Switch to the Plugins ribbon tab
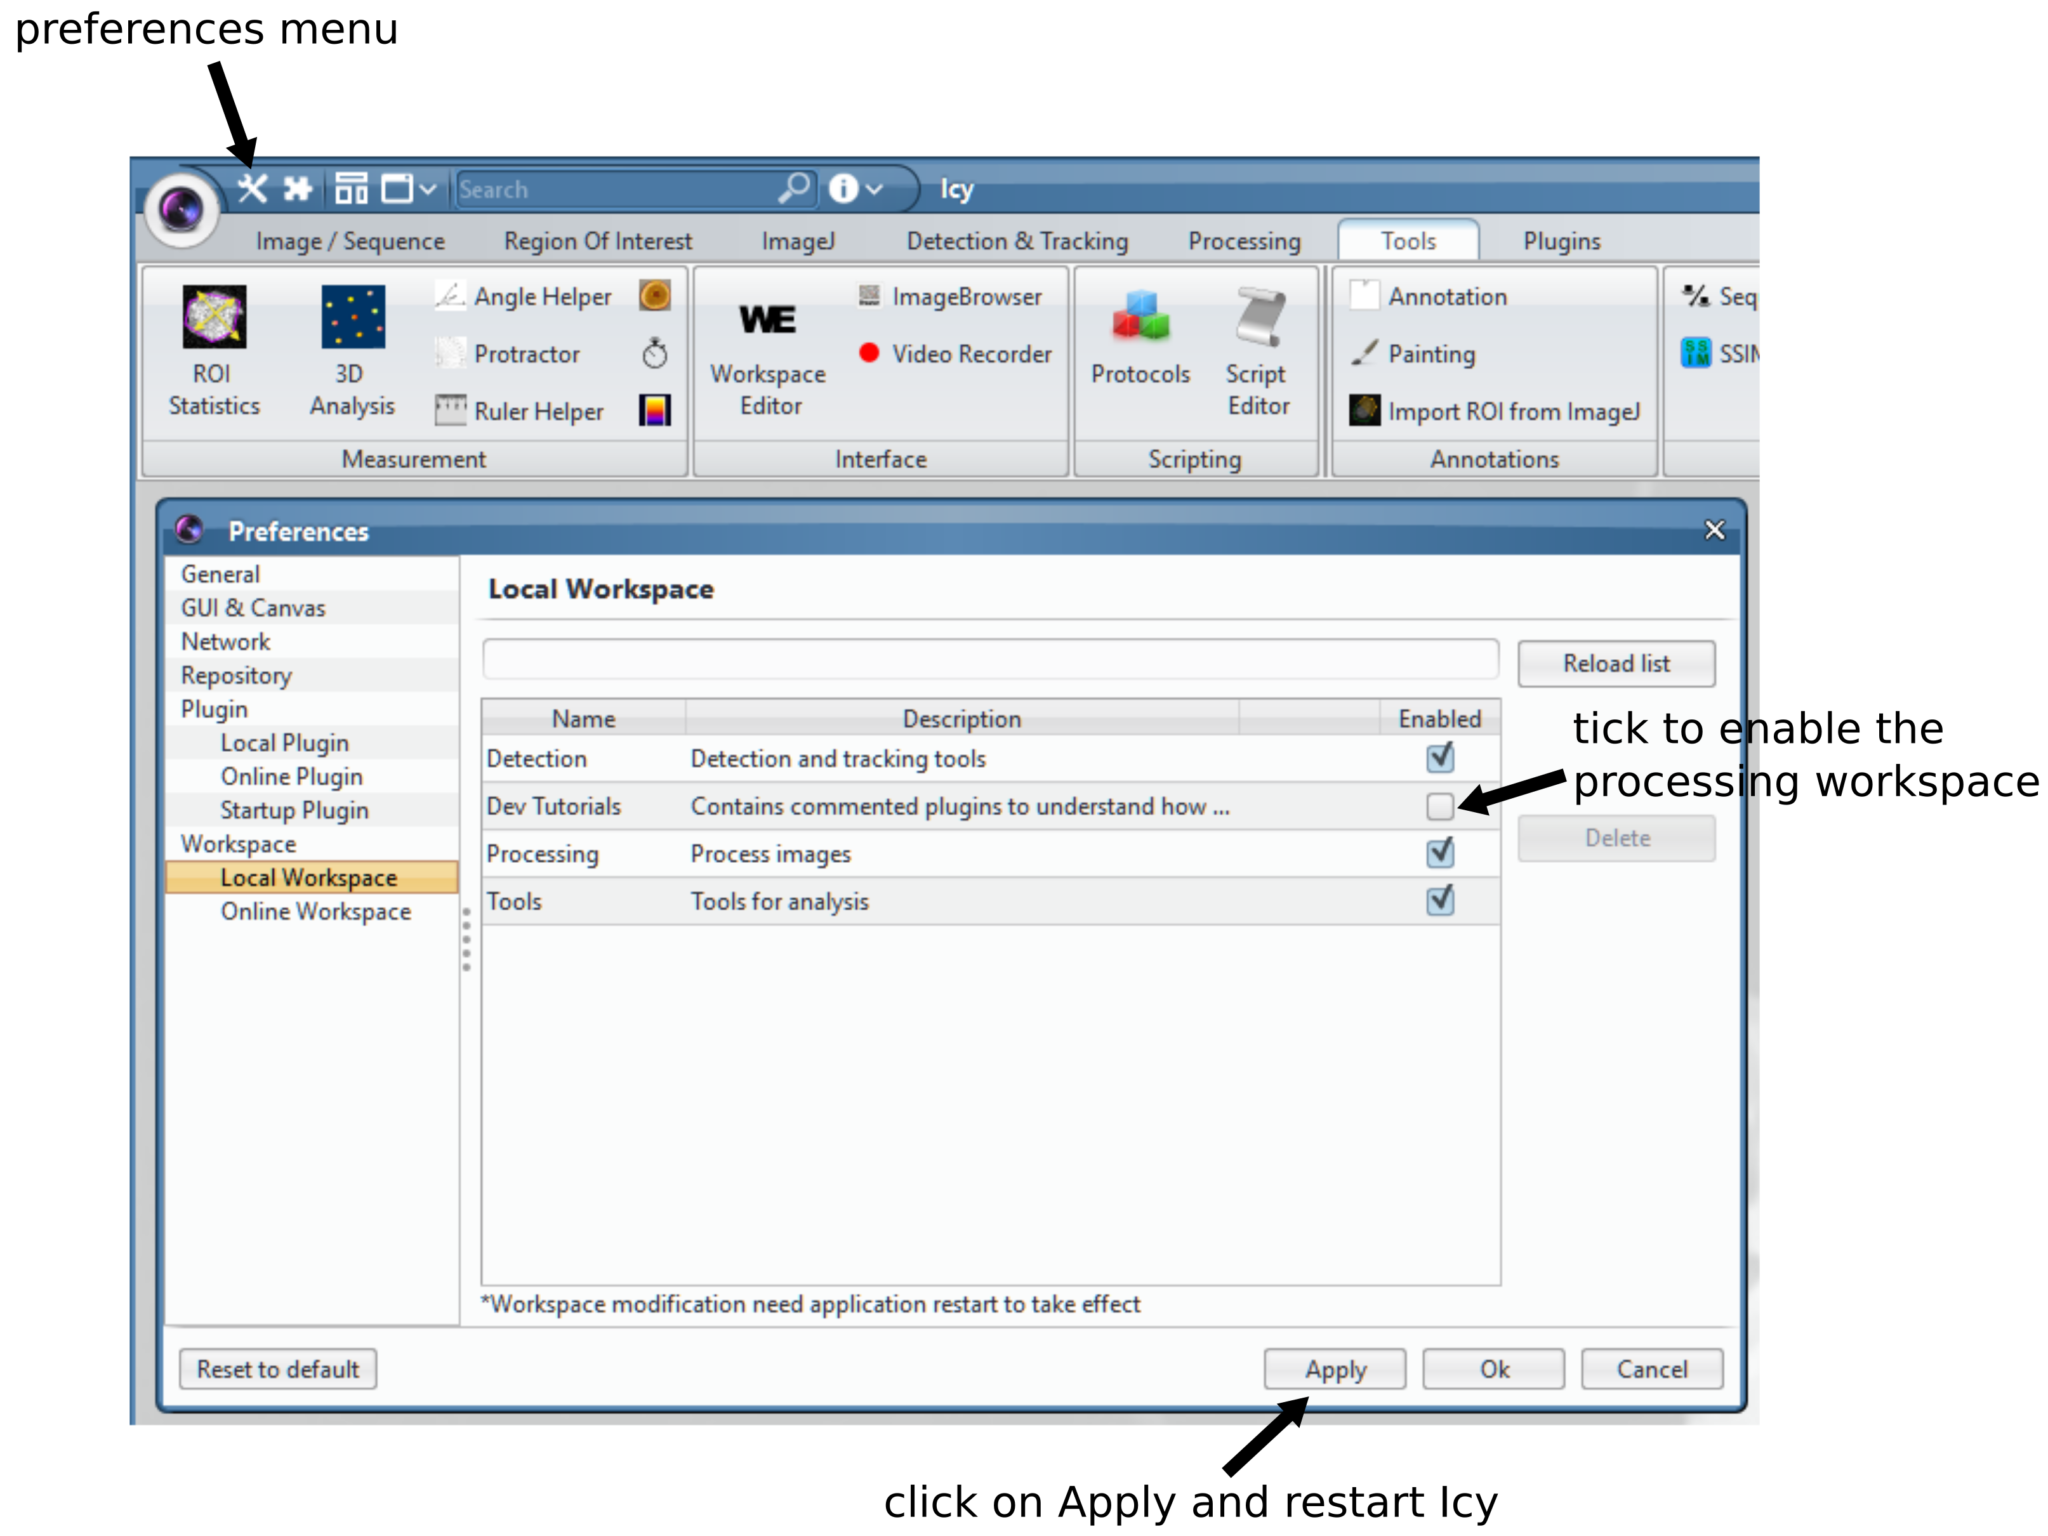This screenshot has height=1536, width=2048. (1561, 240)
